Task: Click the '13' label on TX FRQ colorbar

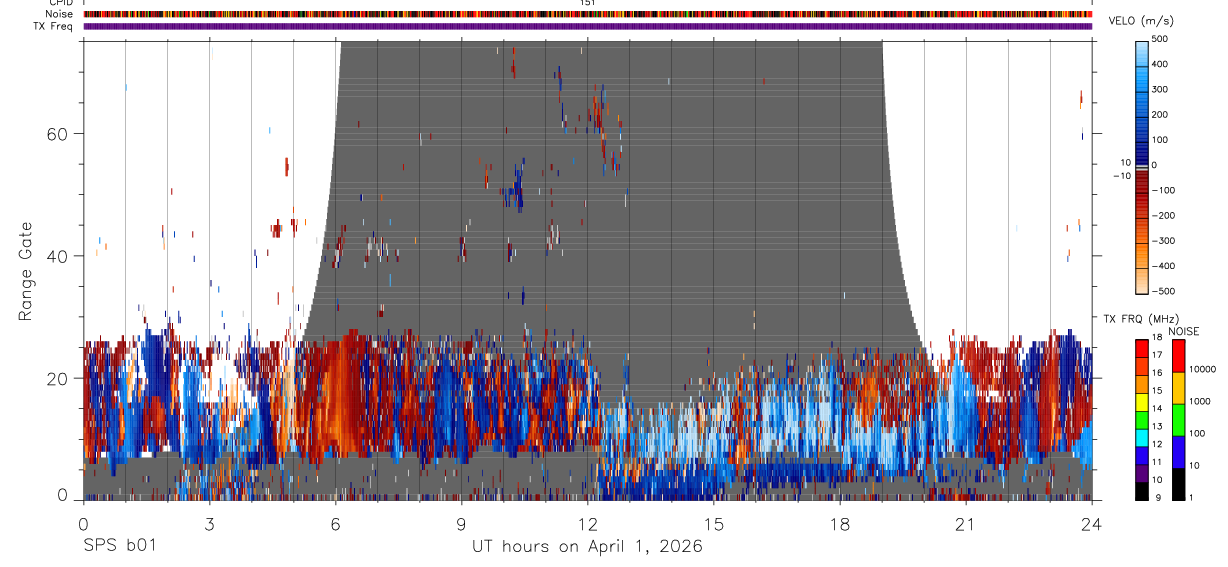Action: [x=1157, y=426]
